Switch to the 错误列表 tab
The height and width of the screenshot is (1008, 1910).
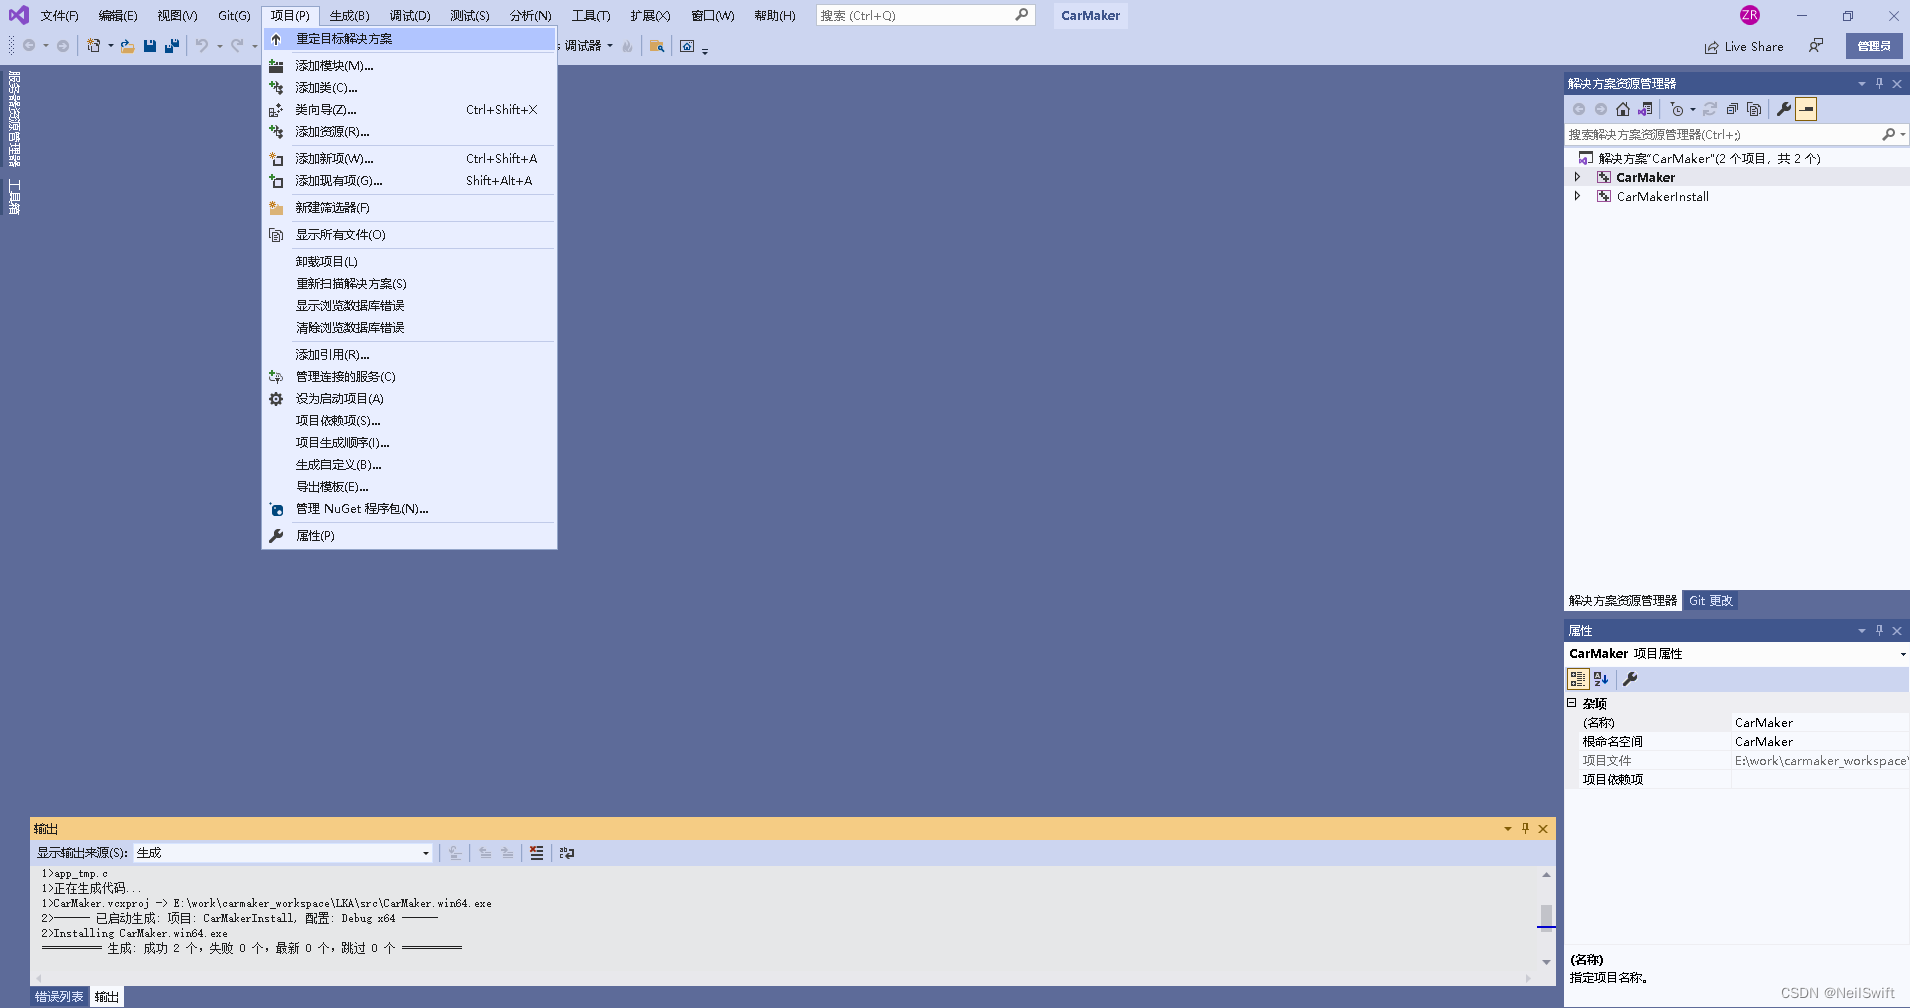[59, 997]
